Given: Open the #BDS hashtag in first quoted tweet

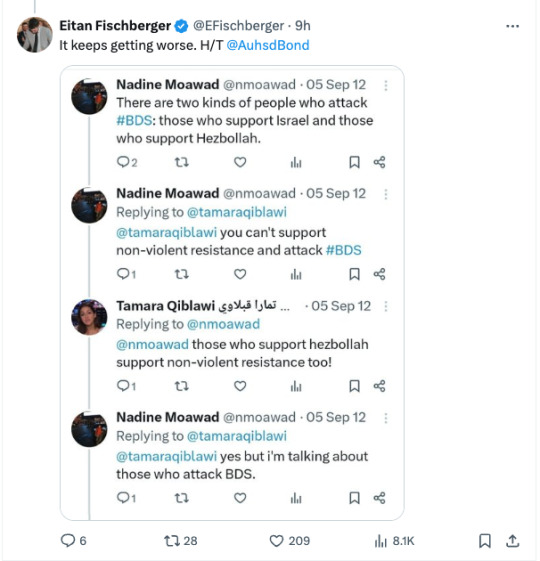Looking at the screenshot, I should pyautogui.click(x=135, y=121).
